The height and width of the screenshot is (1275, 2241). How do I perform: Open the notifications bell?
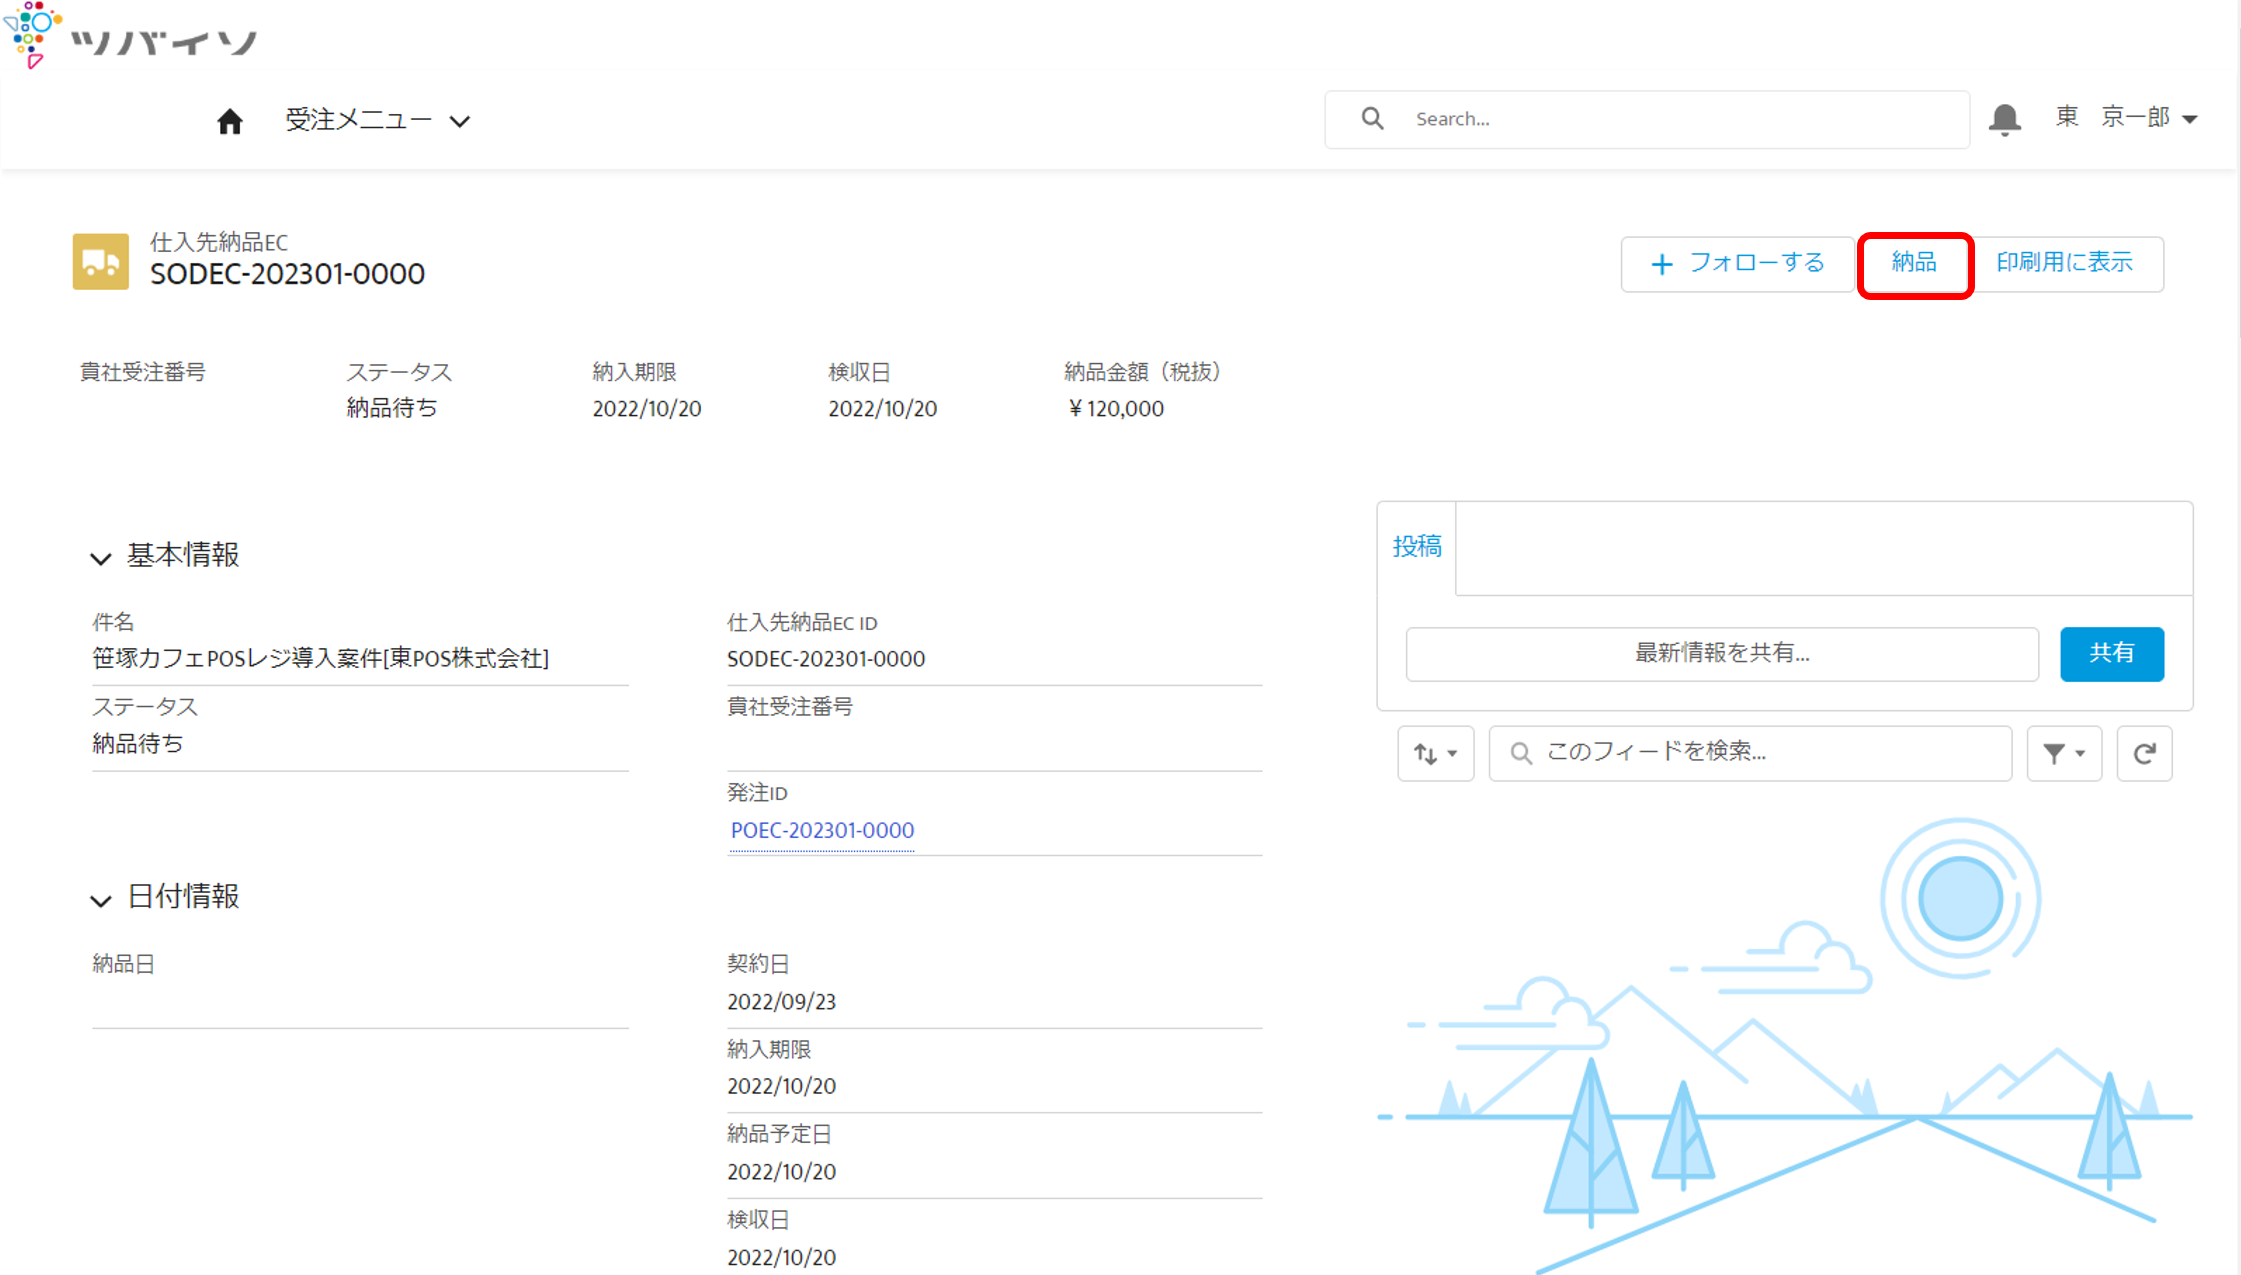2004,119
